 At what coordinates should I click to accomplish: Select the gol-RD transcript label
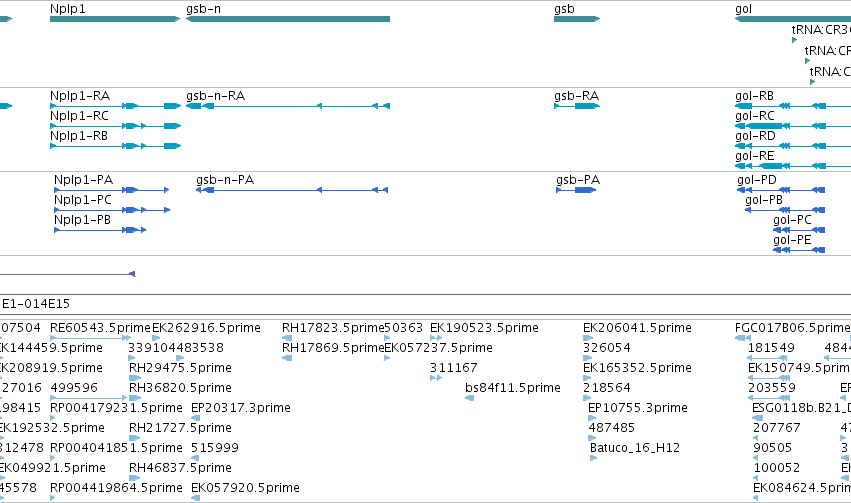(x=755, y=136)
